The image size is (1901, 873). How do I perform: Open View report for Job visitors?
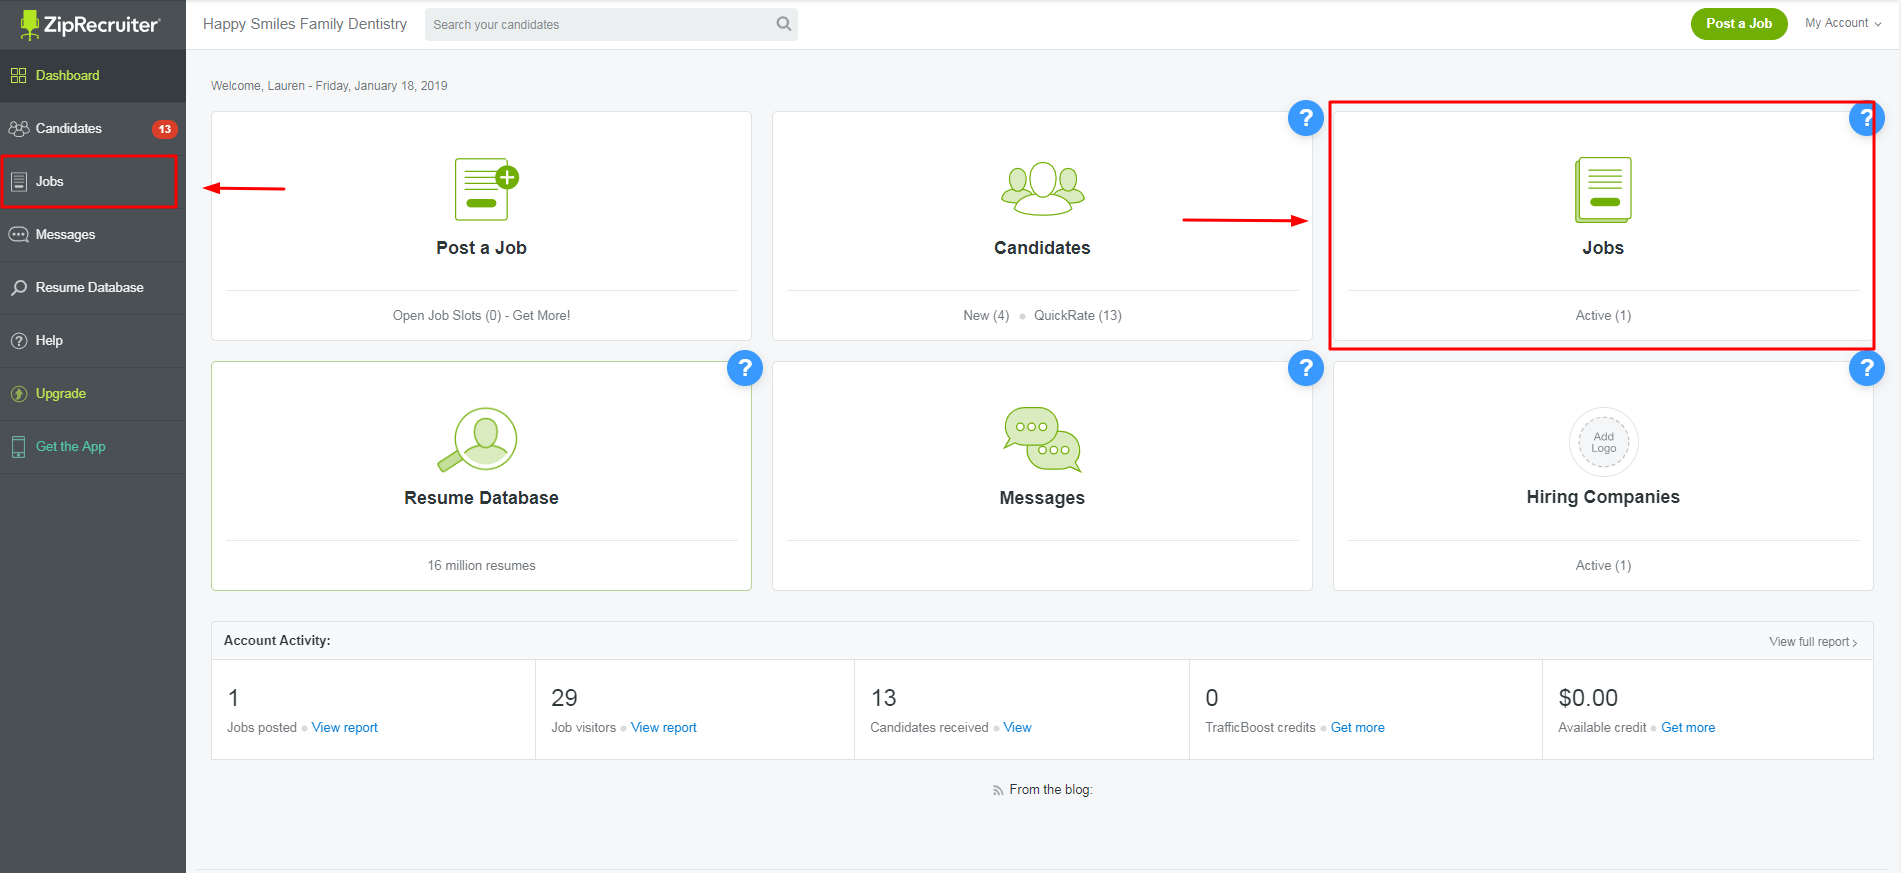(663, 728)
